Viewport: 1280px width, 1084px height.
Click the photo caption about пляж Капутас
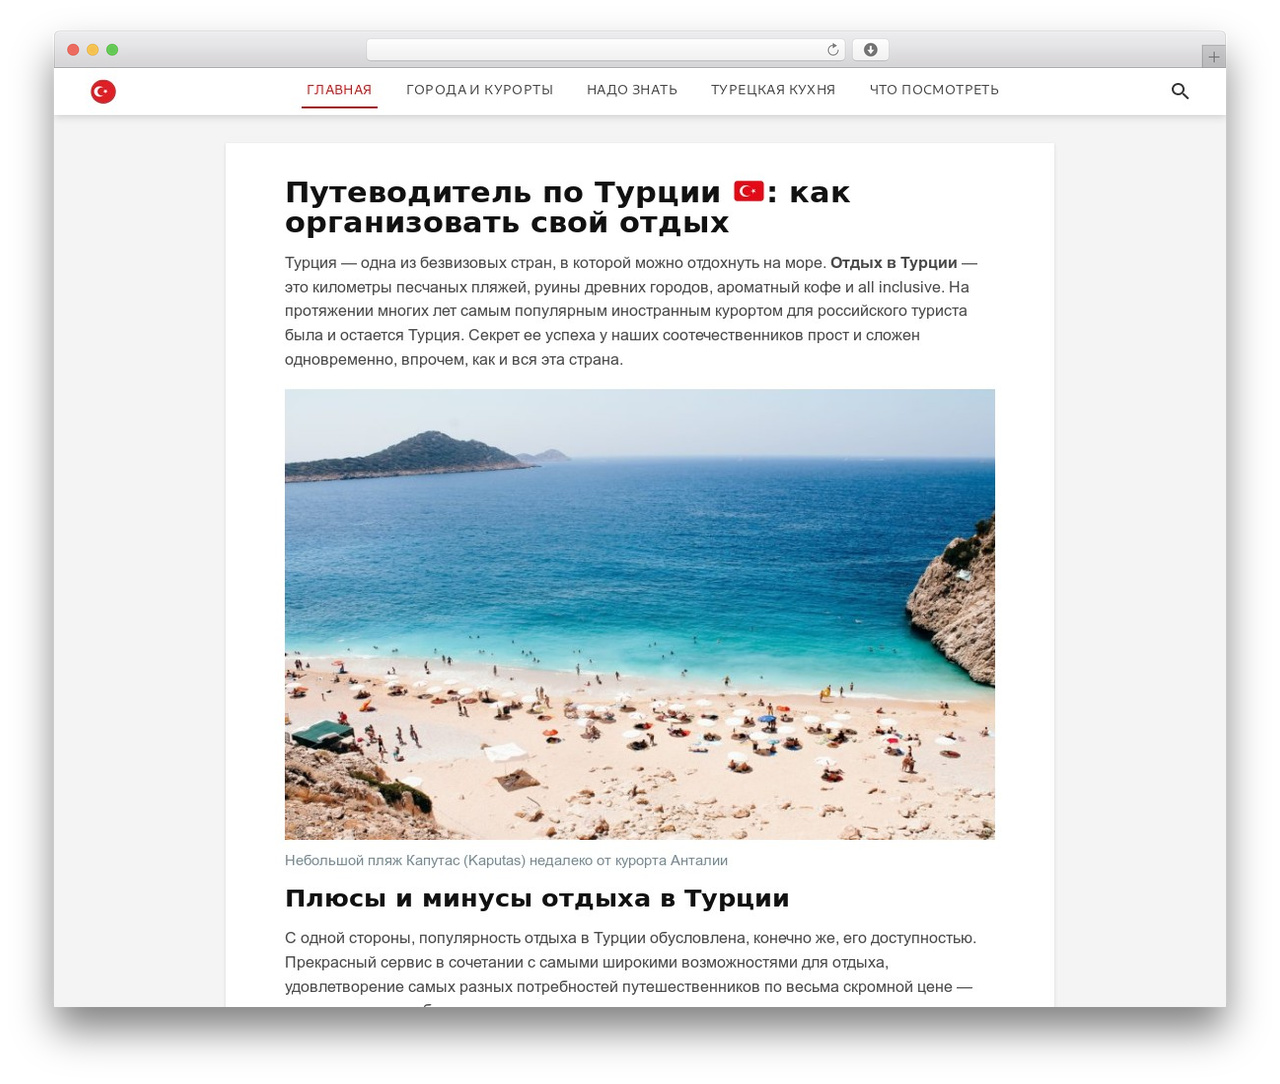pyautogui.click(x=506, y=860)
